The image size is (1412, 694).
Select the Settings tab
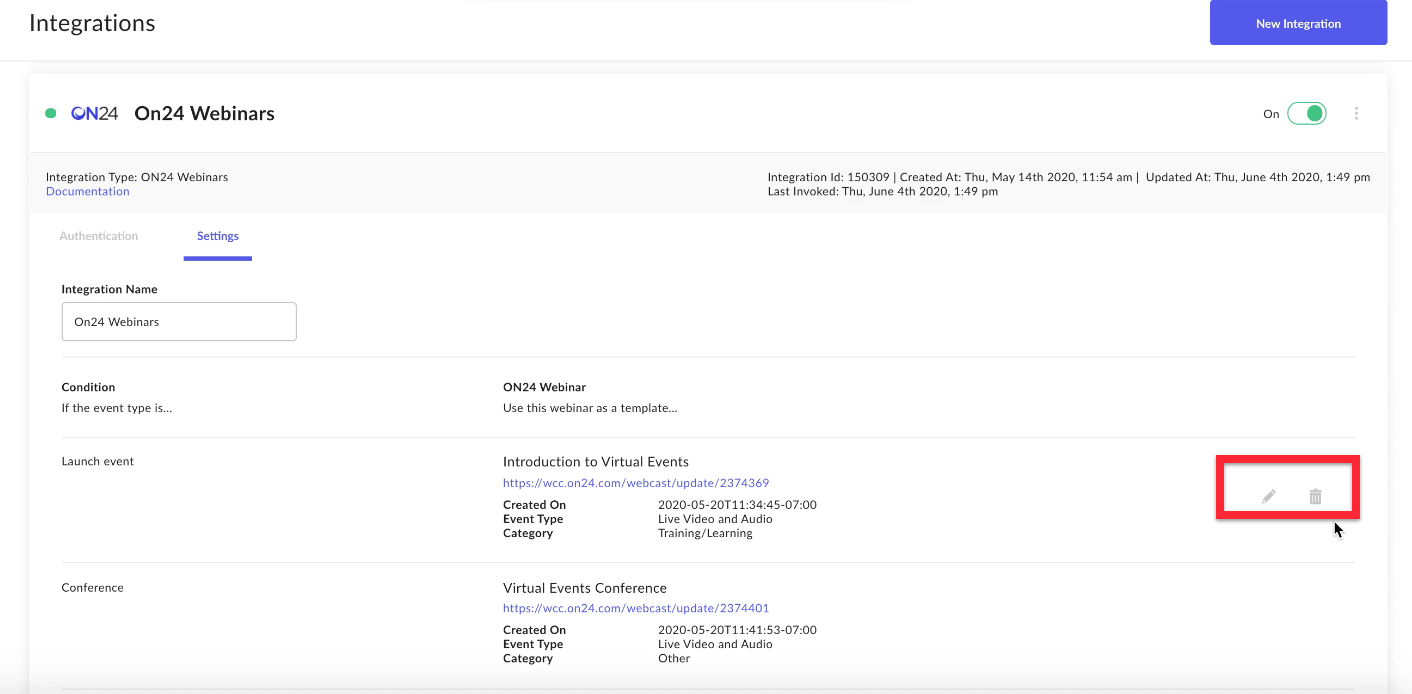pyautogui.click(x=217, y=236)
